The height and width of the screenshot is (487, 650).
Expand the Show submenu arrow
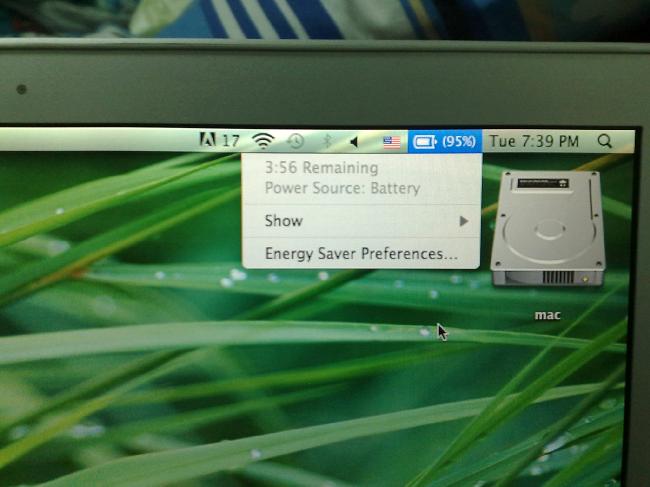(x=463, y=220)
